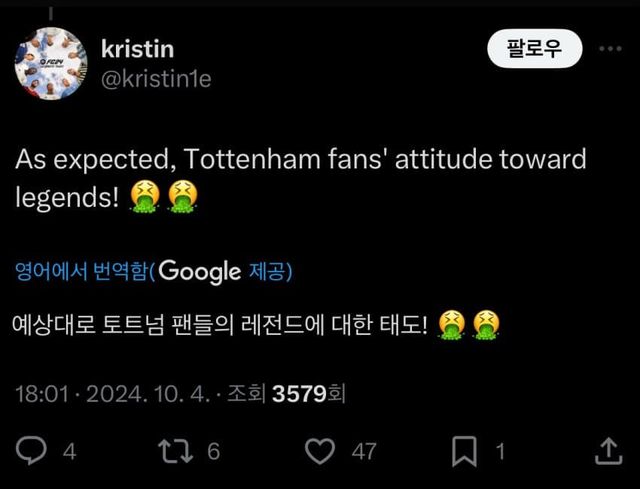The height and width of the screenshot is (489, 640).
Task: Like the tweet with the heart icon
Action: pyautogui.click(x=319, y=452)
